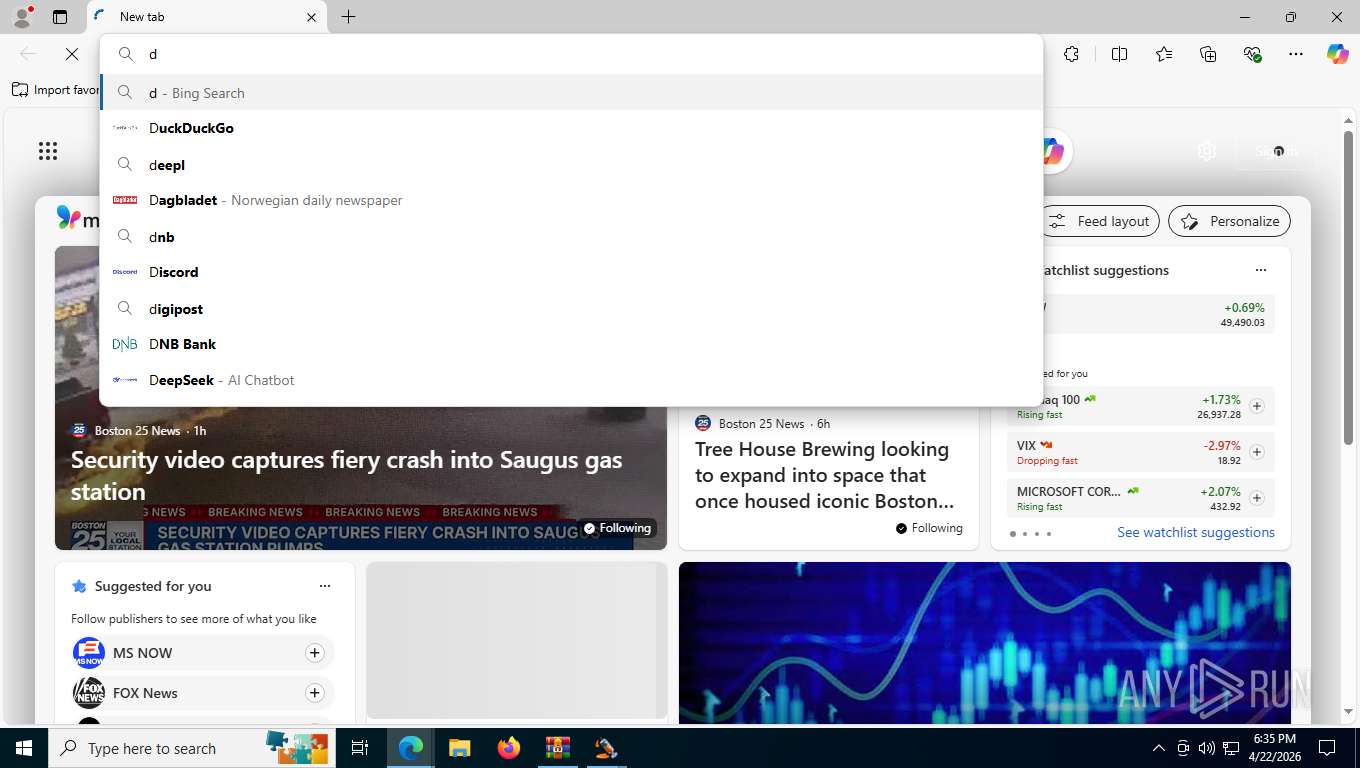Image resolution: width=1360 pixels, height=768 pixels.
Task: Add MICROSOFT CORP to watchlist
Action: [x=1257, y=498]
